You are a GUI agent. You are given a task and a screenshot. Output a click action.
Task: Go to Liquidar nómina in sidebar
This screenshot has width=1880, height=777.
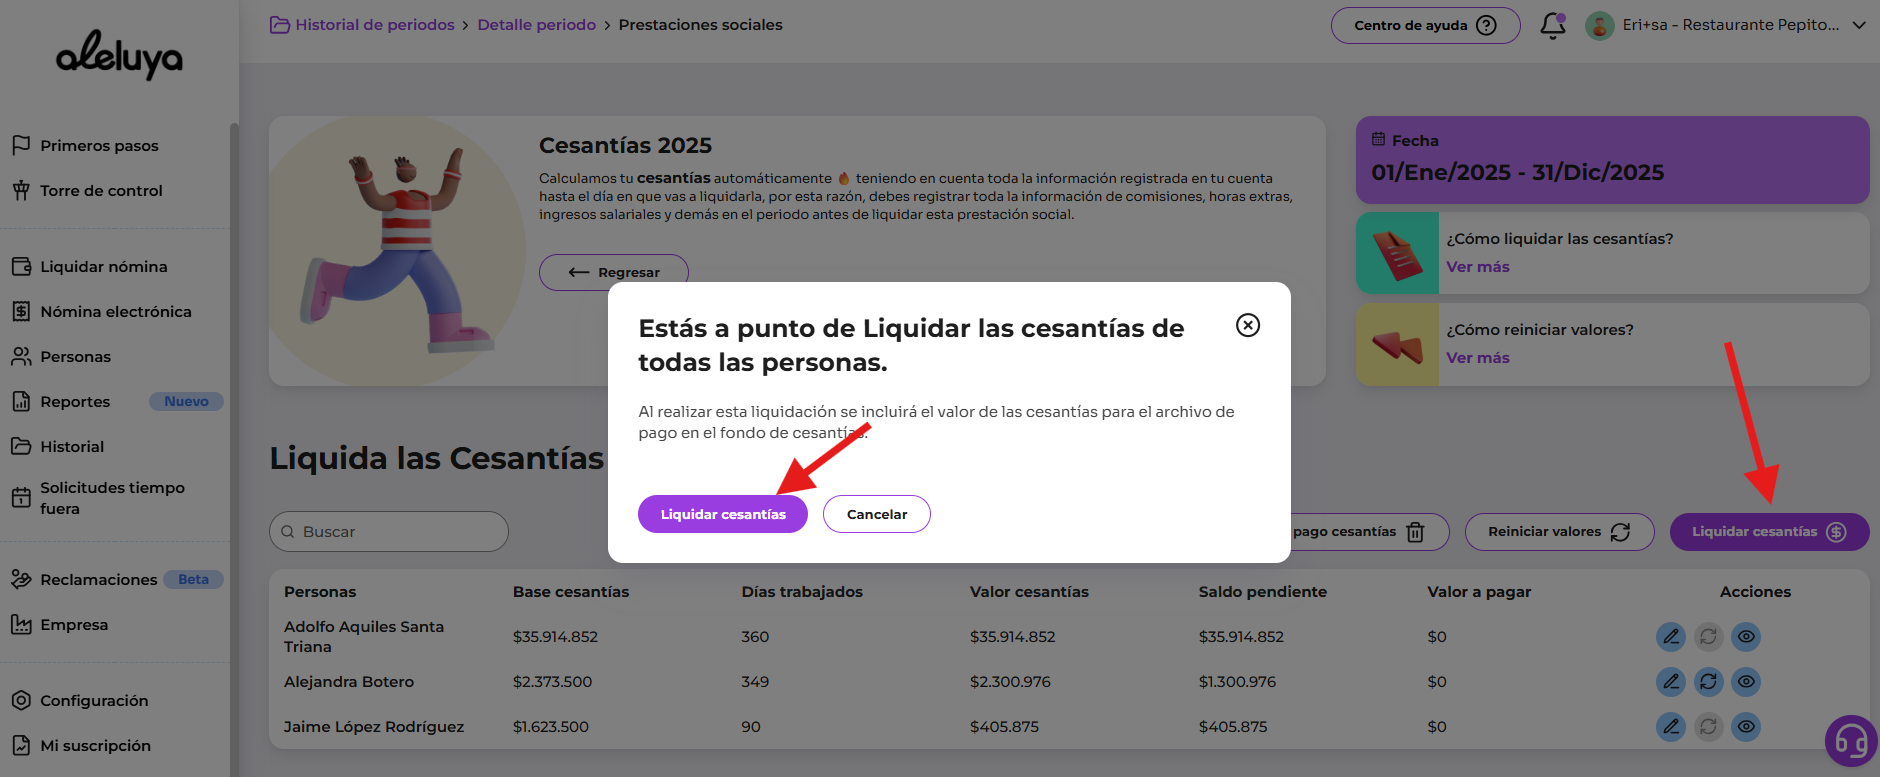[x=103, y=267]
